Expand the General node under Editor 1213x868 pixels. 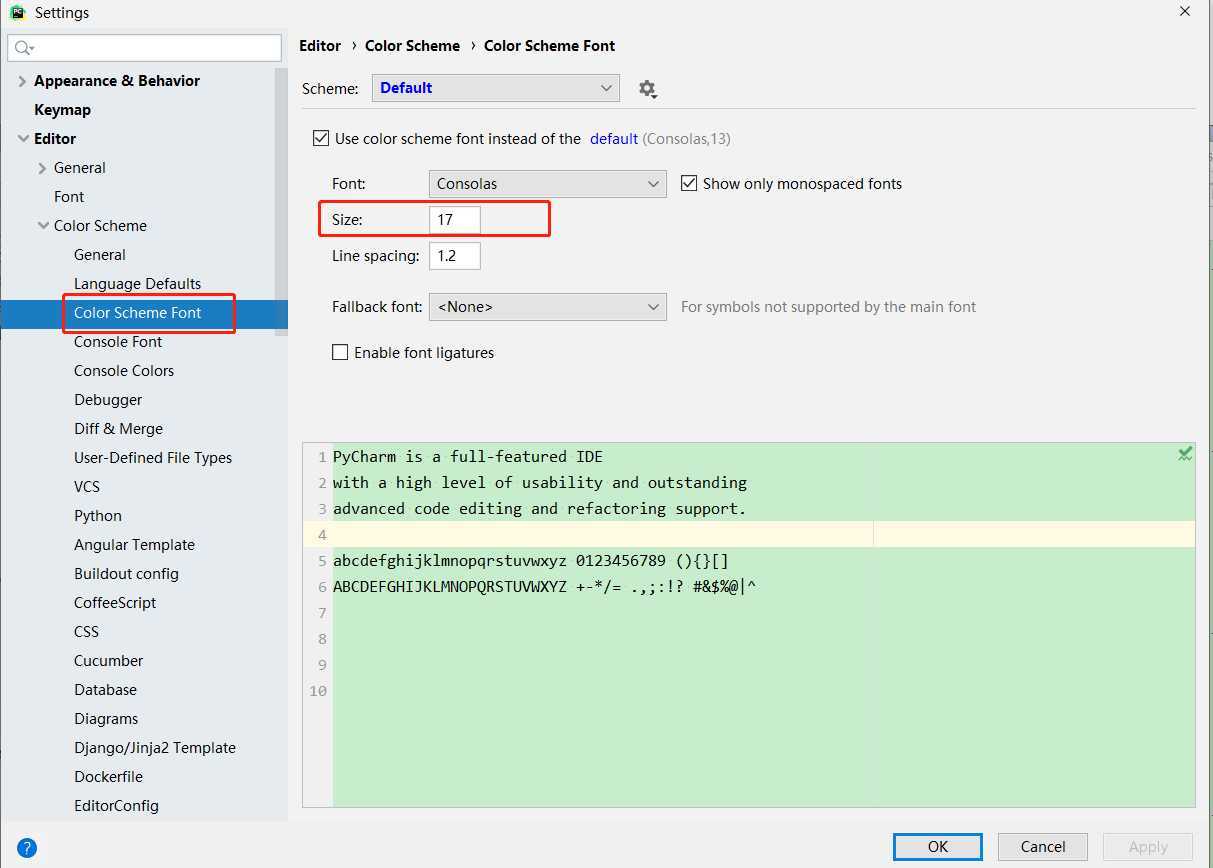[x=42, y=168]
